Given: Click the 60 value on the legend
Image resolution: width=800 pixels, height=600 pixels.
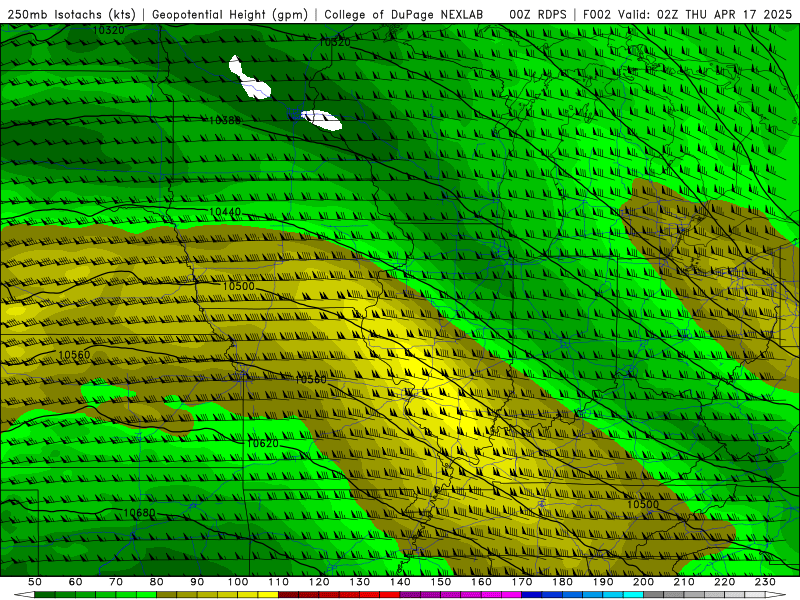Looking at the screenshot, I should point(75,582).
